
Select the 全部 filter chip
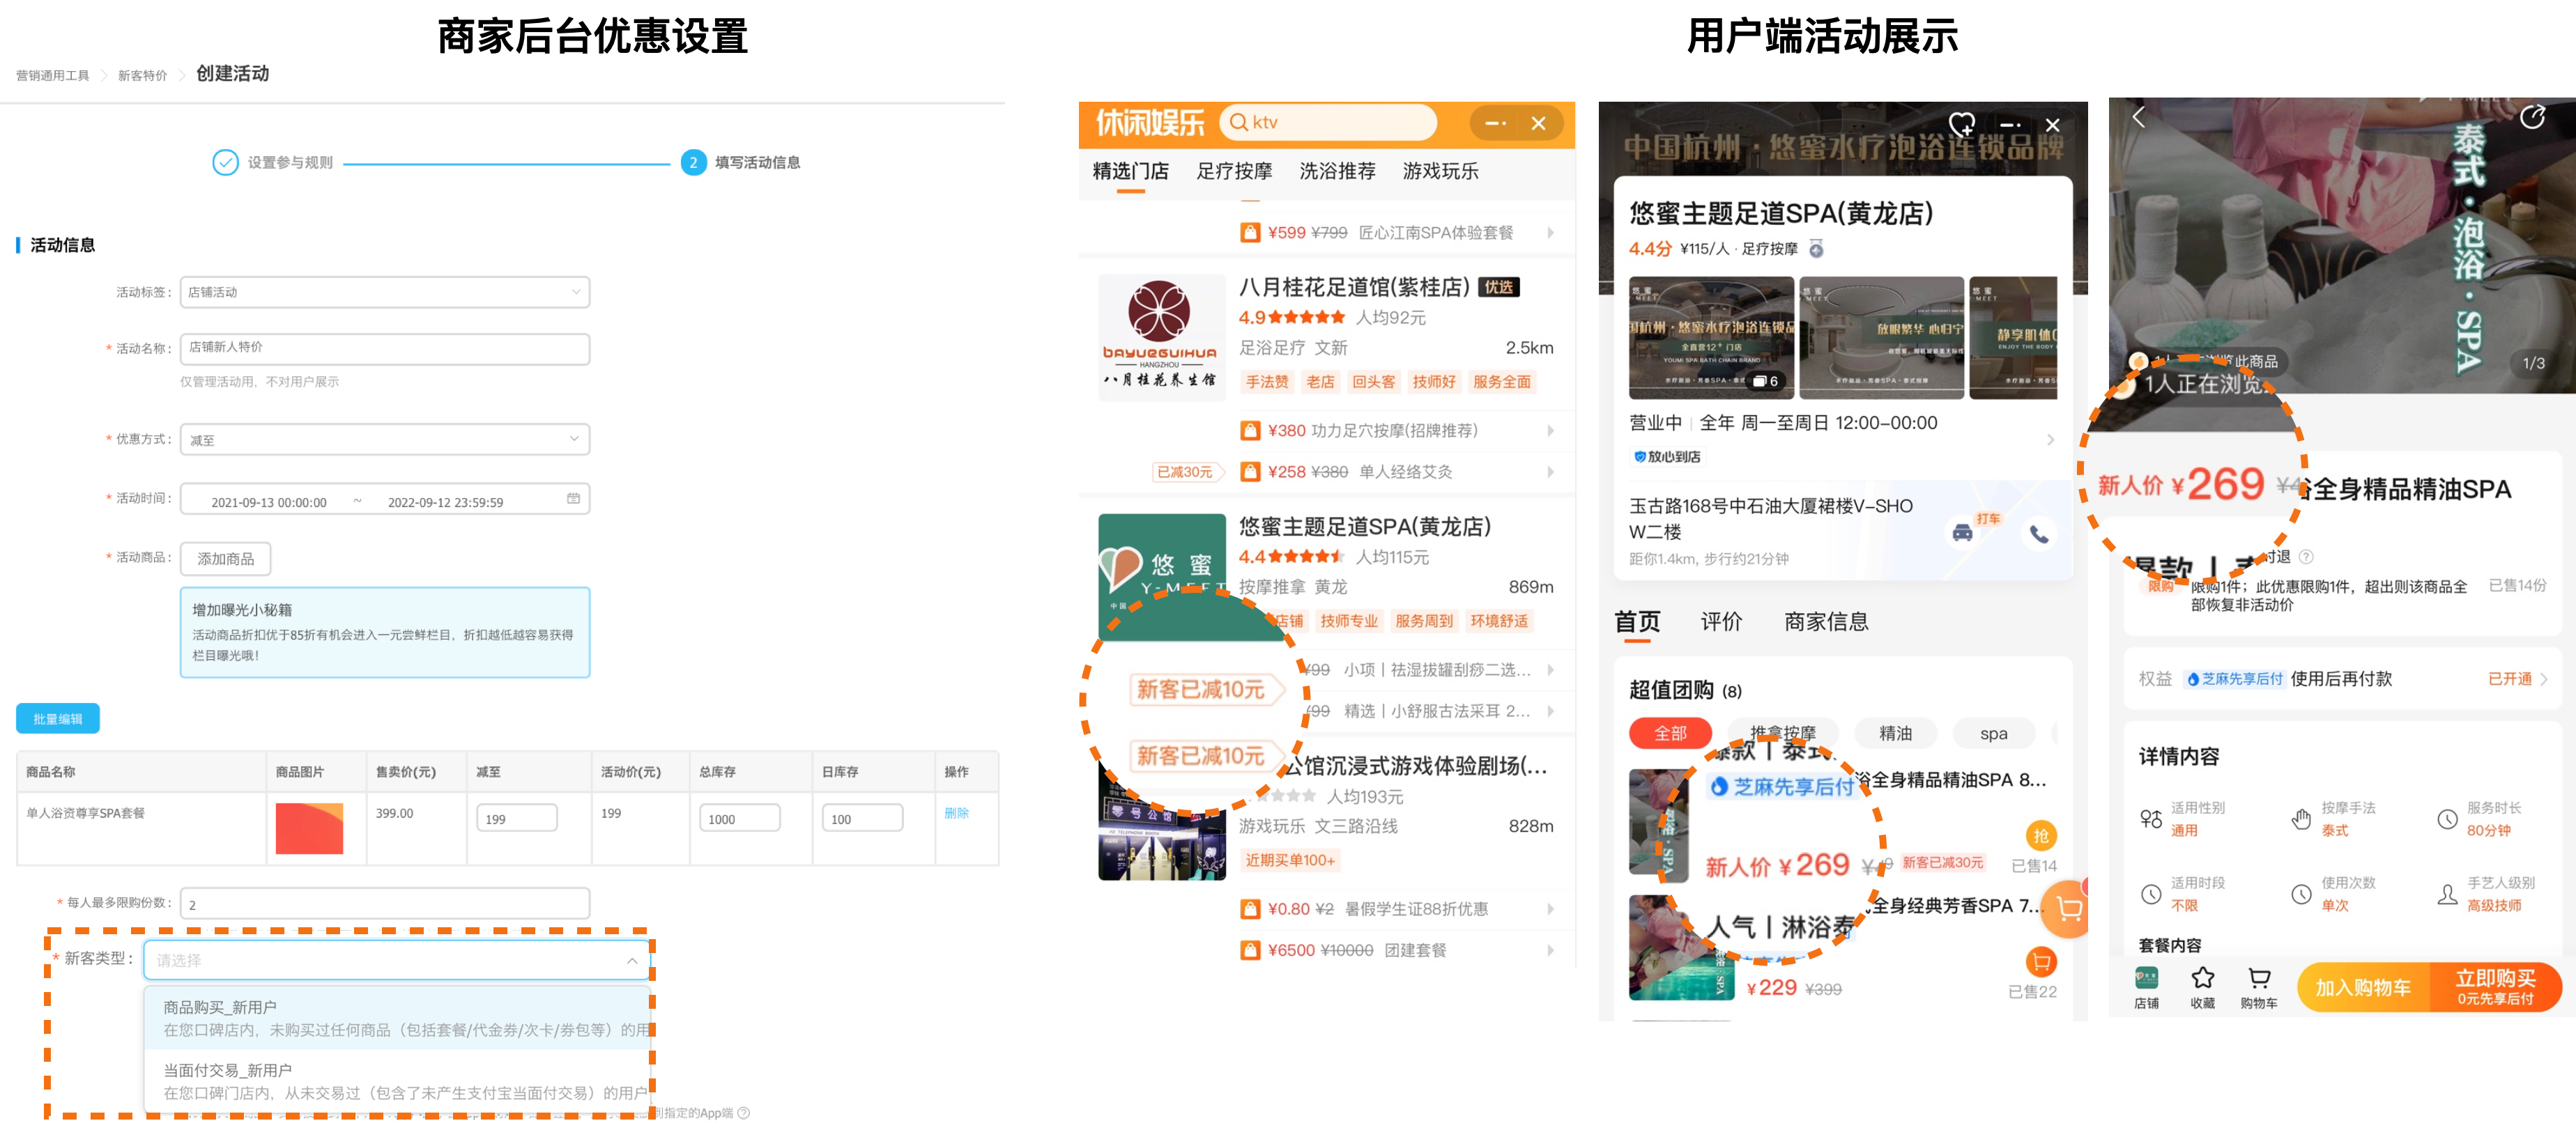pyautogui.click(x=1670, y=733)
